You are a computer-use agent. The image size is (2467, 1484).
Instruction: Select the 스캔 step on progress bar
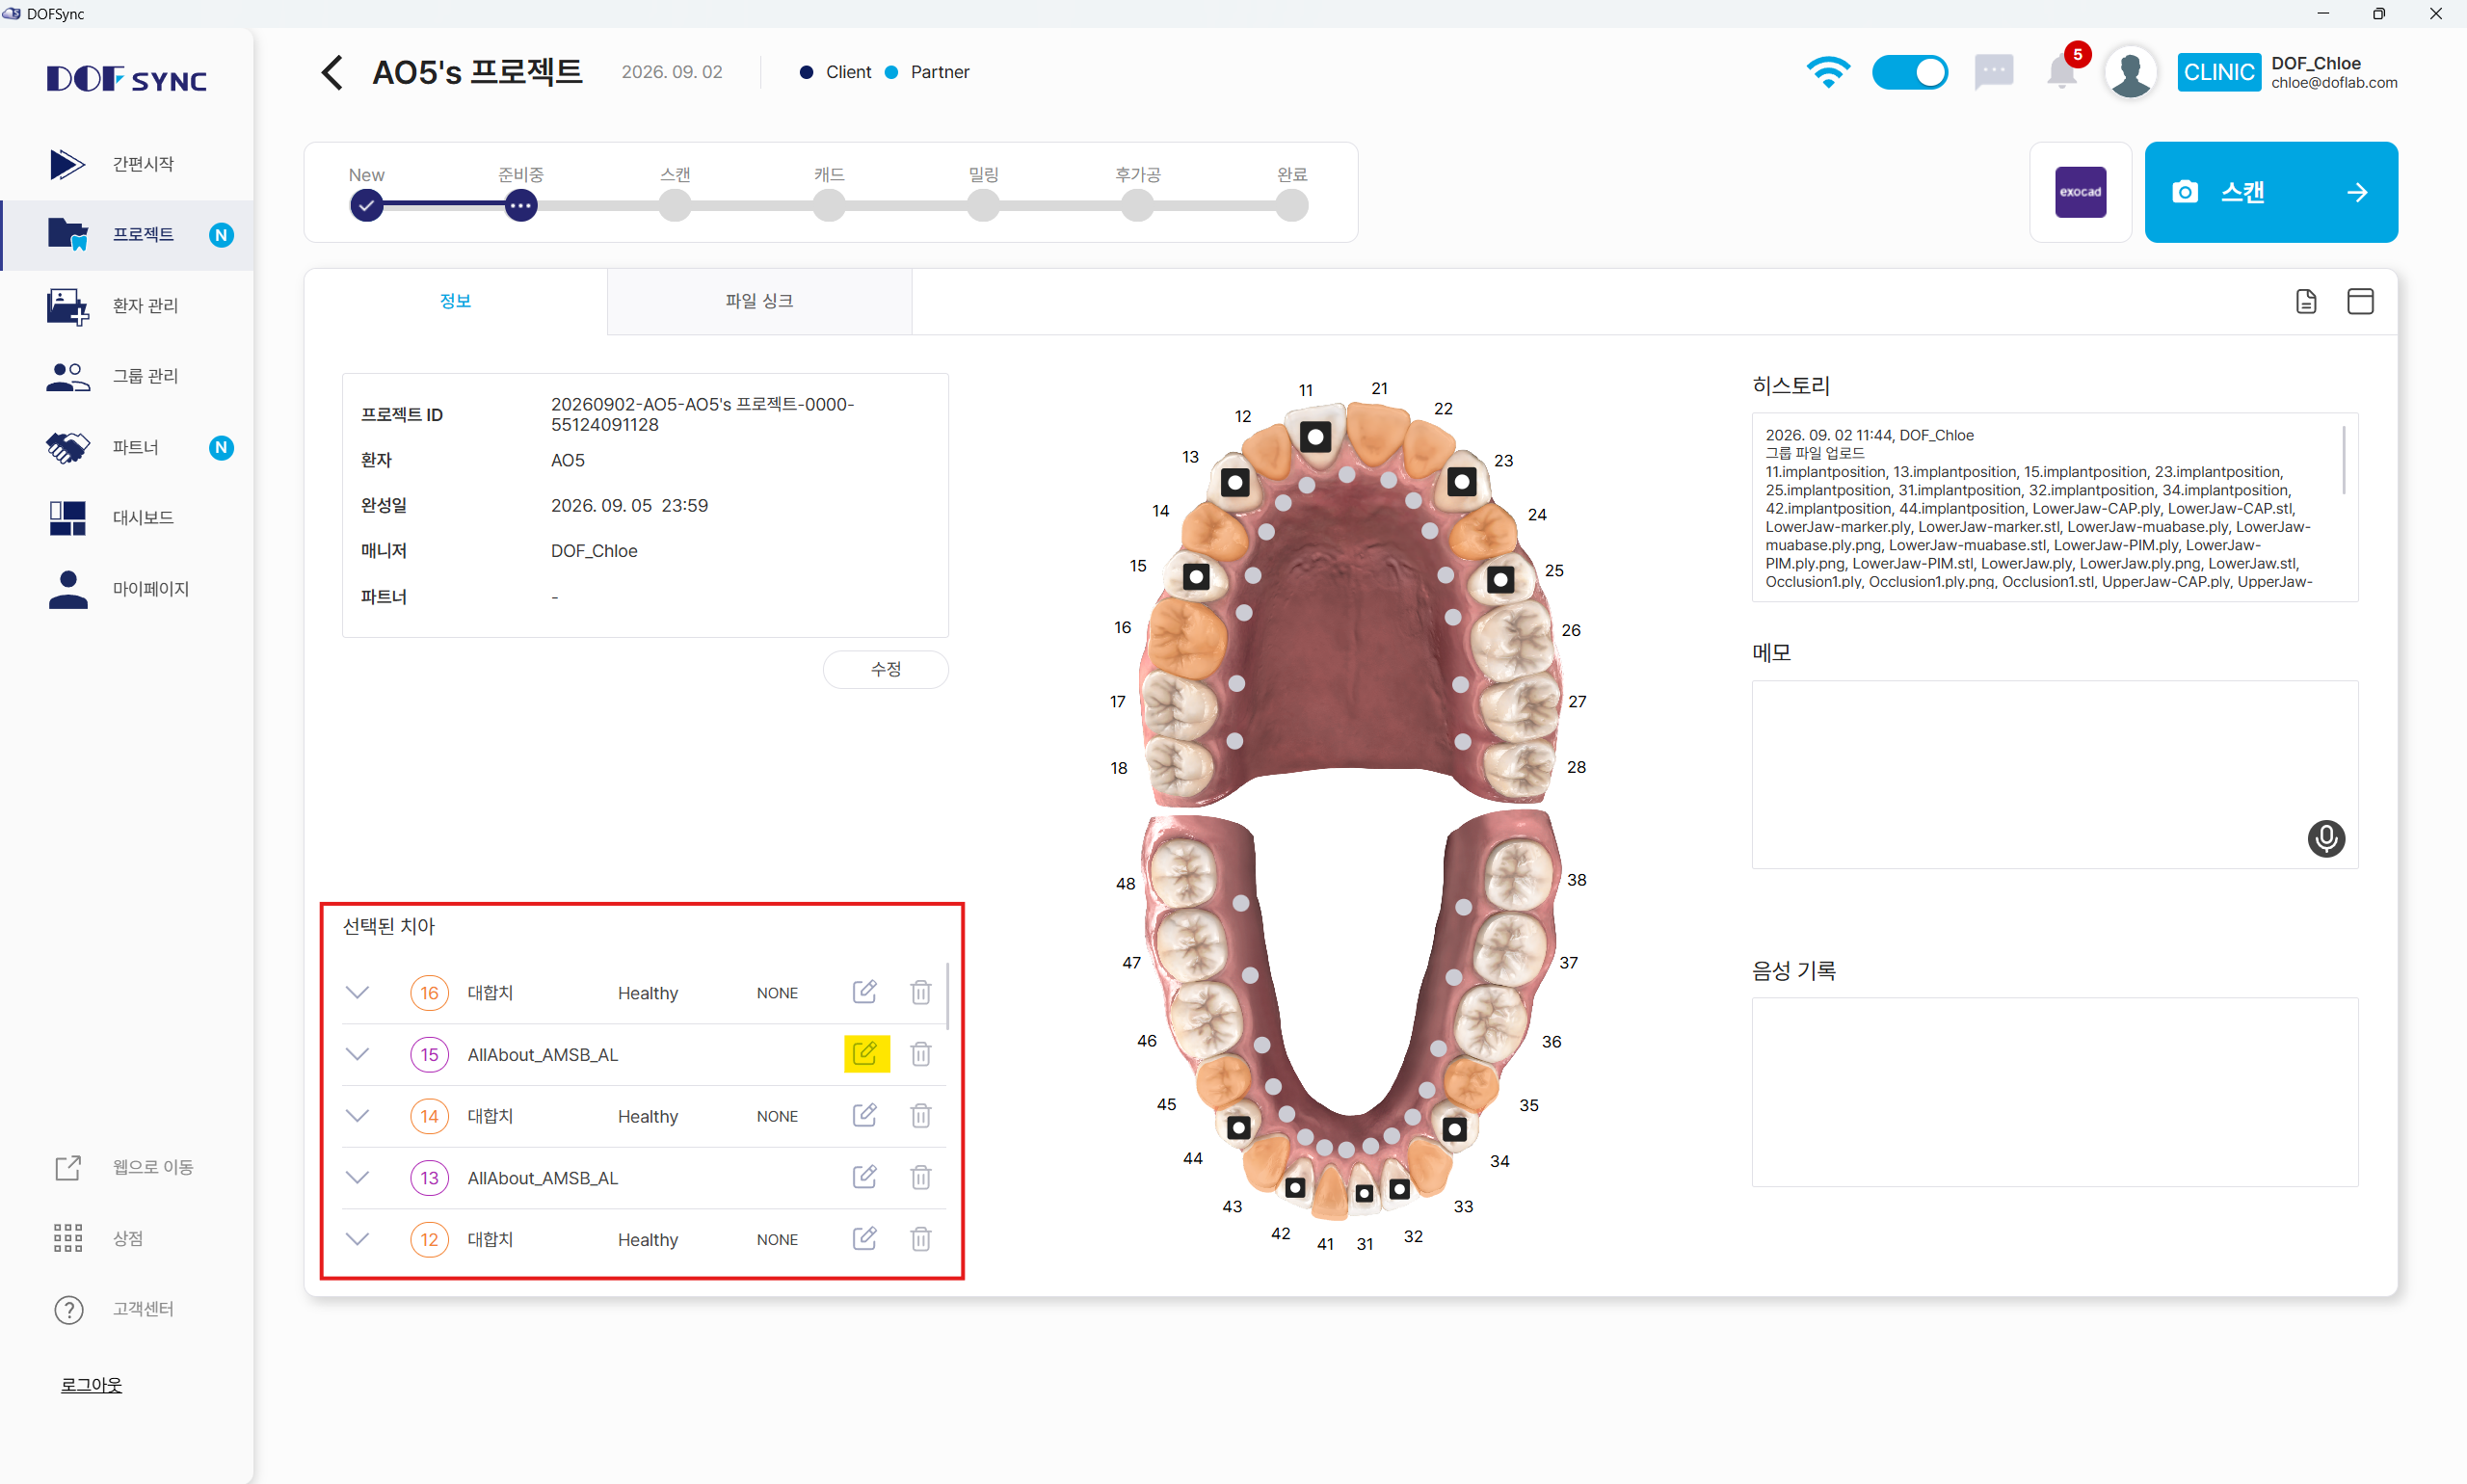click(675, 205)
